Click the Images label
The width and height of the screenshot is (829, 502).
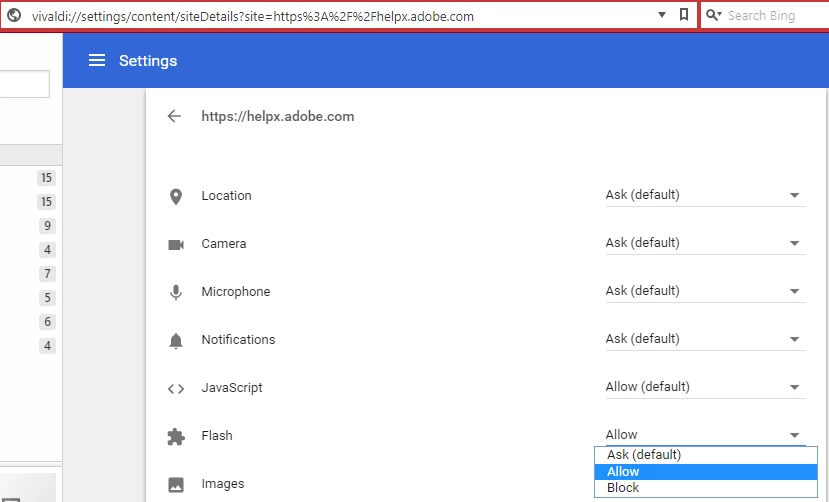click(x=223, y=484)
